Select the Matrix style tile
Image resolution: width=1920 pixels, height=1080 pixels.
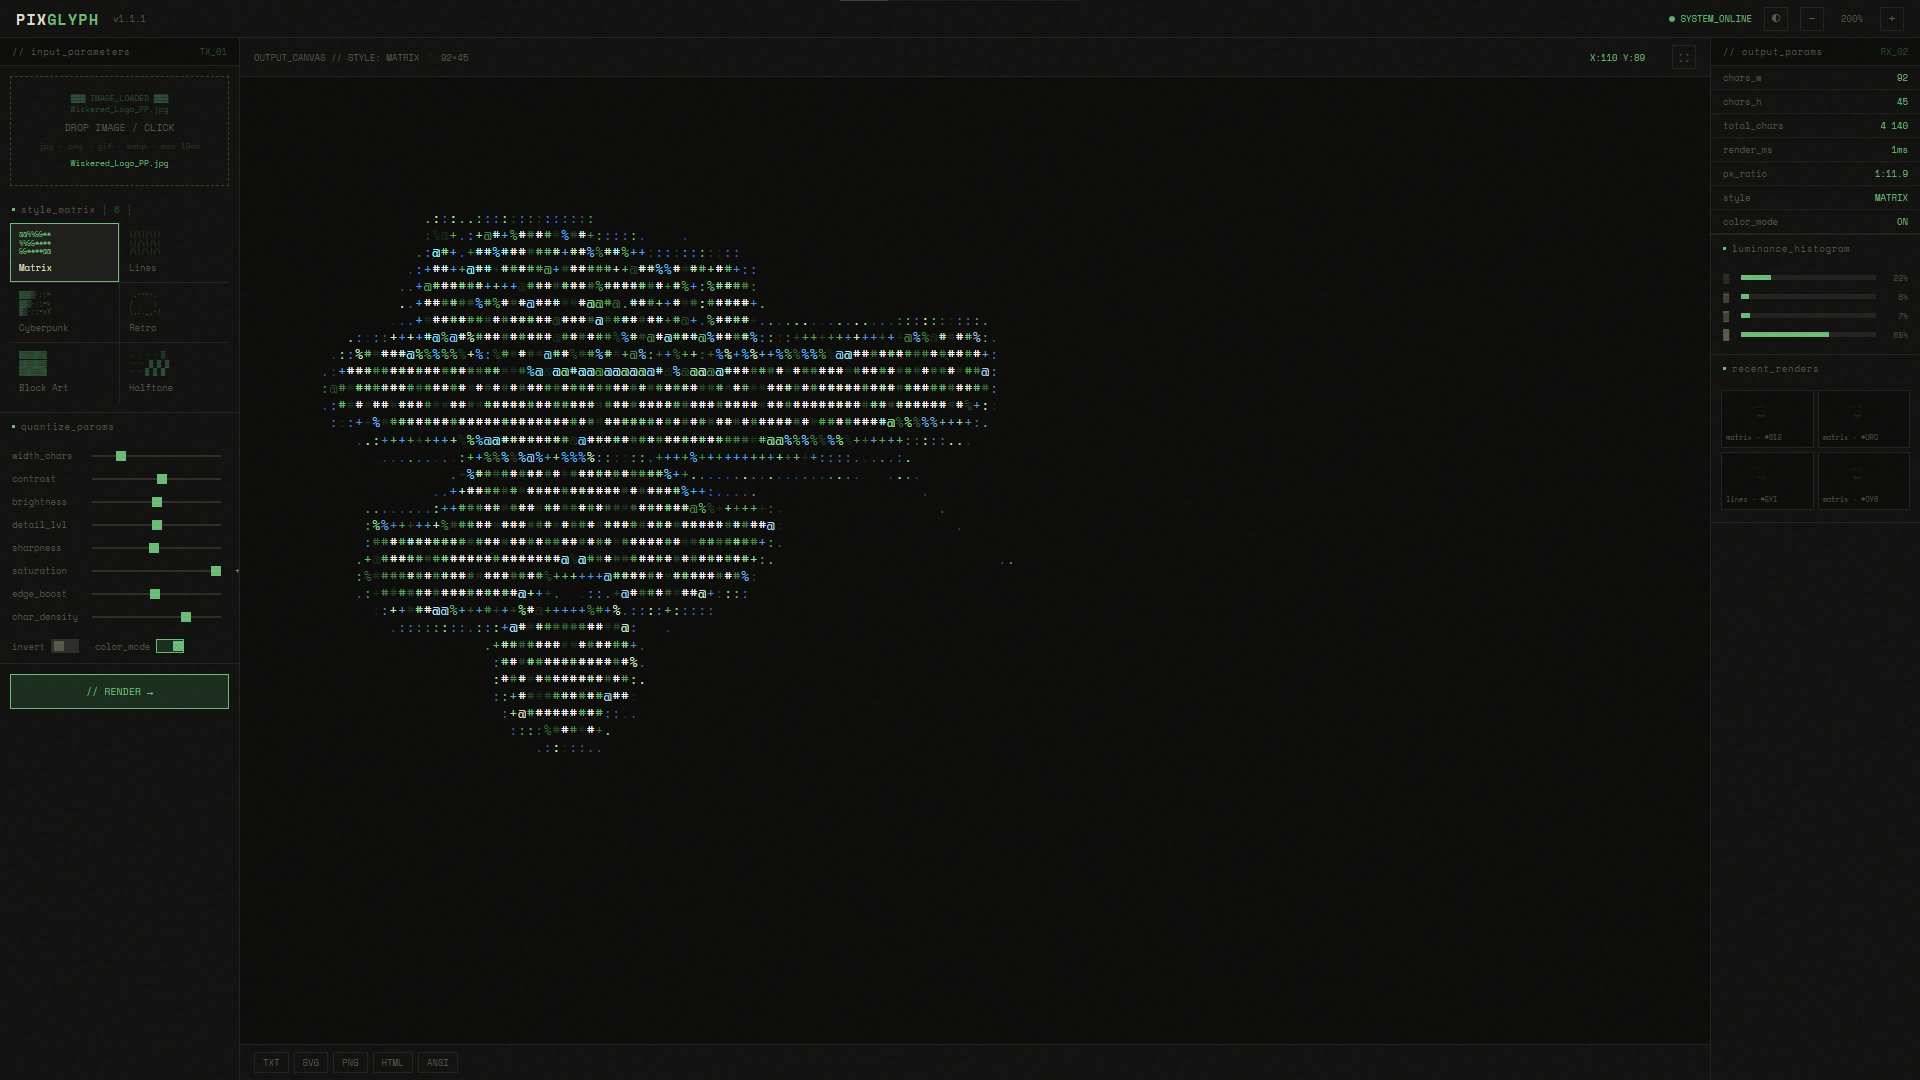click(x=64, y=252)
